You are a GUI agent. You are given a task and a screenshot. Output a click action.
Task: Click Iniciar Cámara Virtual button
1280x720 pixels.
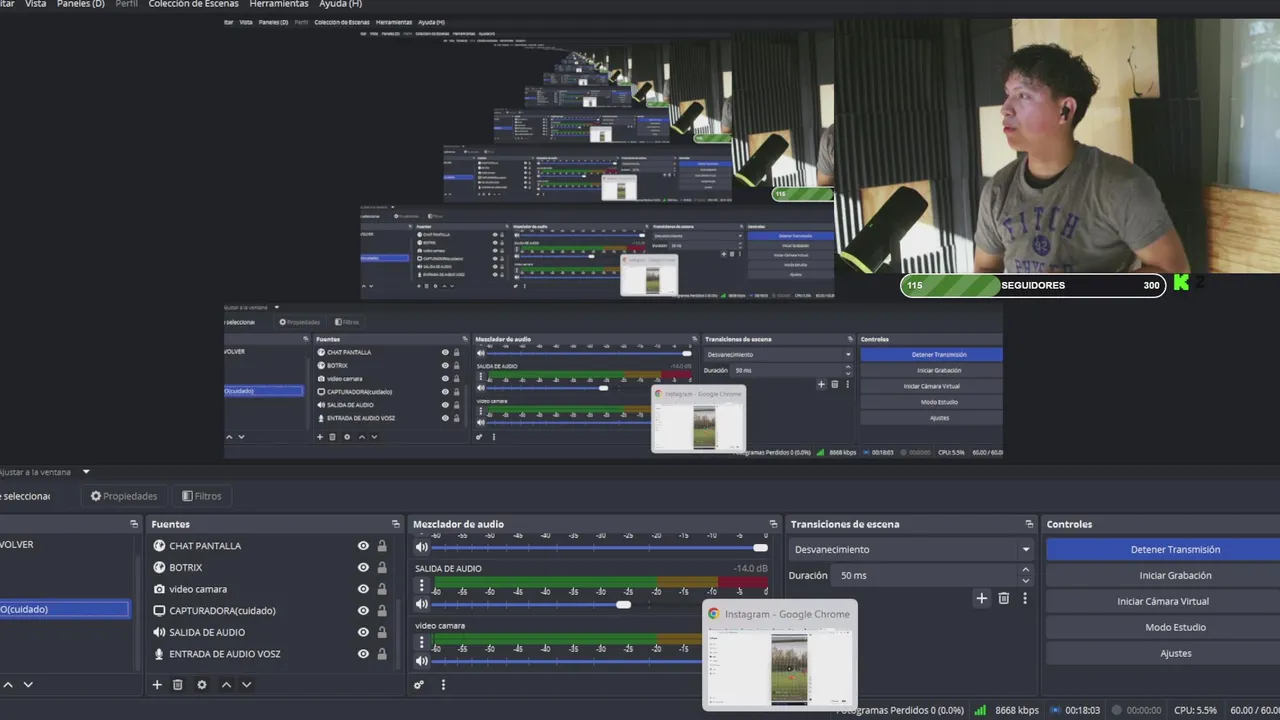click(x=1163, y=601)
